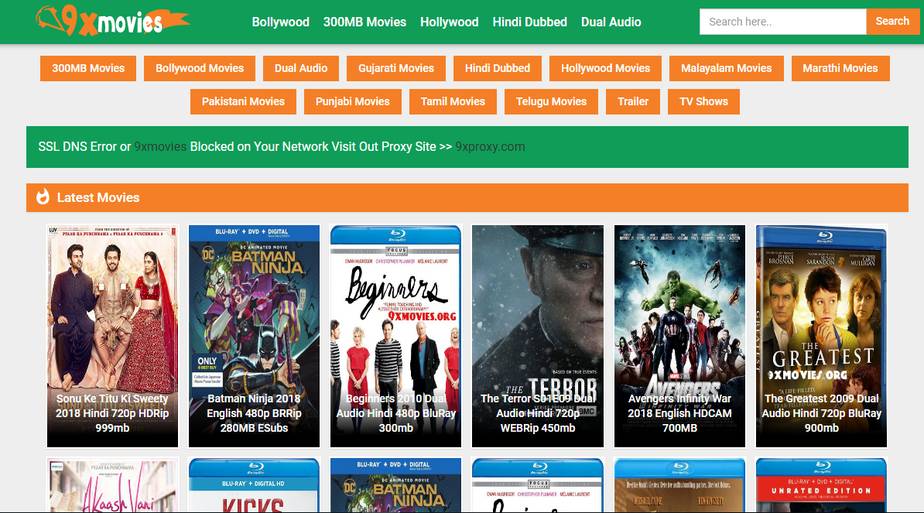Viewport: 924px width, 513px height.
Task: Open the Dual Audio orange category tag
Action: pos(301,68)
